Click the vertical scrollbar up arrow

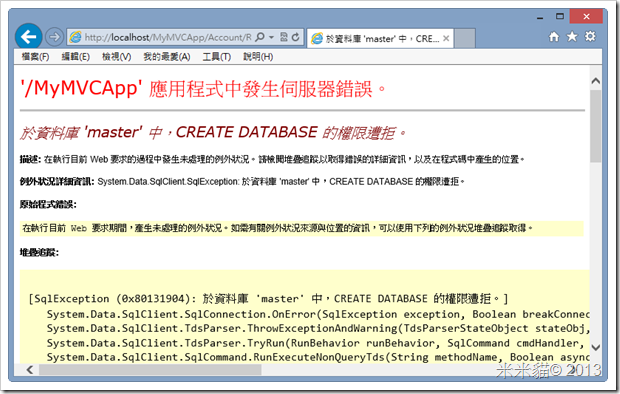pyautogui.click(x=595, y=81)
